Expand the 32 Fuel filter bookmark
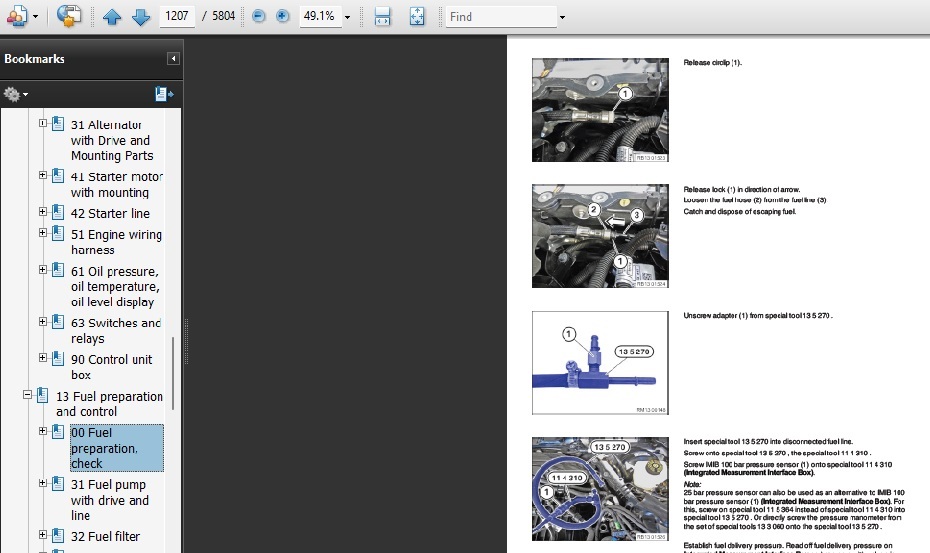 (x=43, y=535)
